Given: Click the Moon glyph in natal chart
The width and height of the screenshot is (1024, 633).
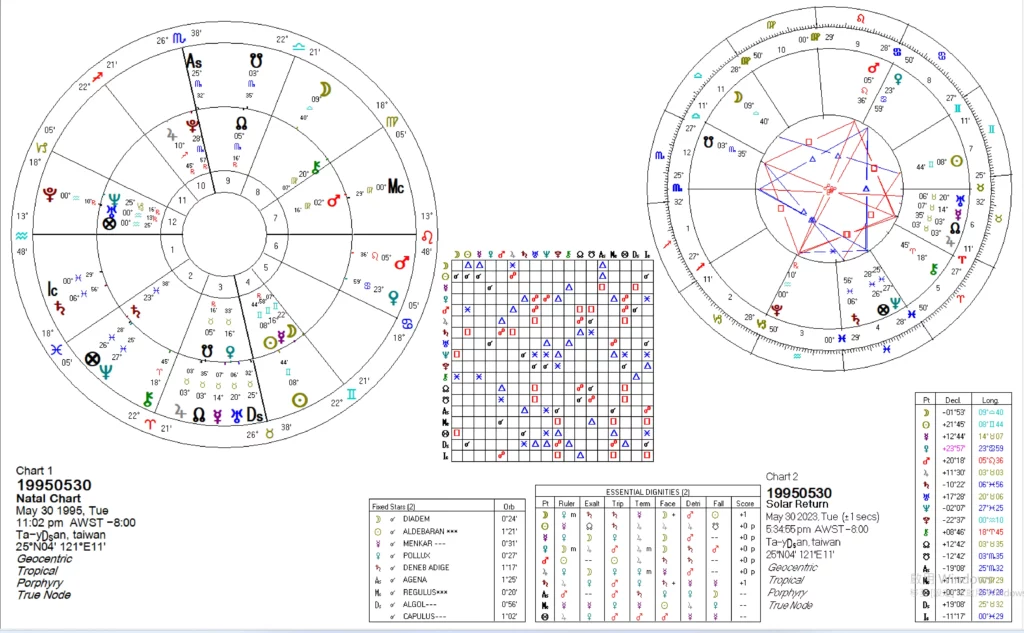Looking at the screenshot, I should click(x=299, y=99).
